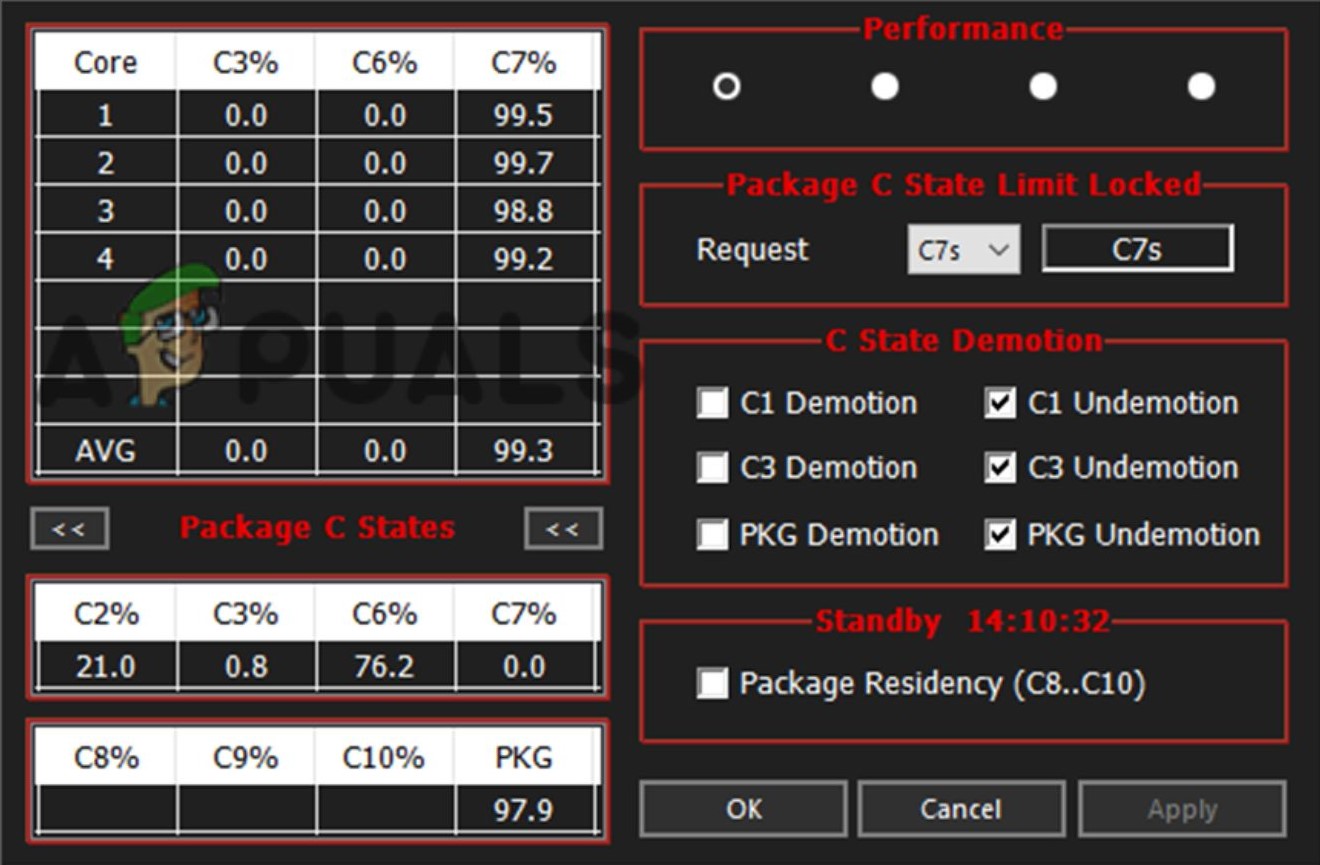Click the Package C States label
The width and height of the screenshot is (1320, 865).
click(317, 527)
